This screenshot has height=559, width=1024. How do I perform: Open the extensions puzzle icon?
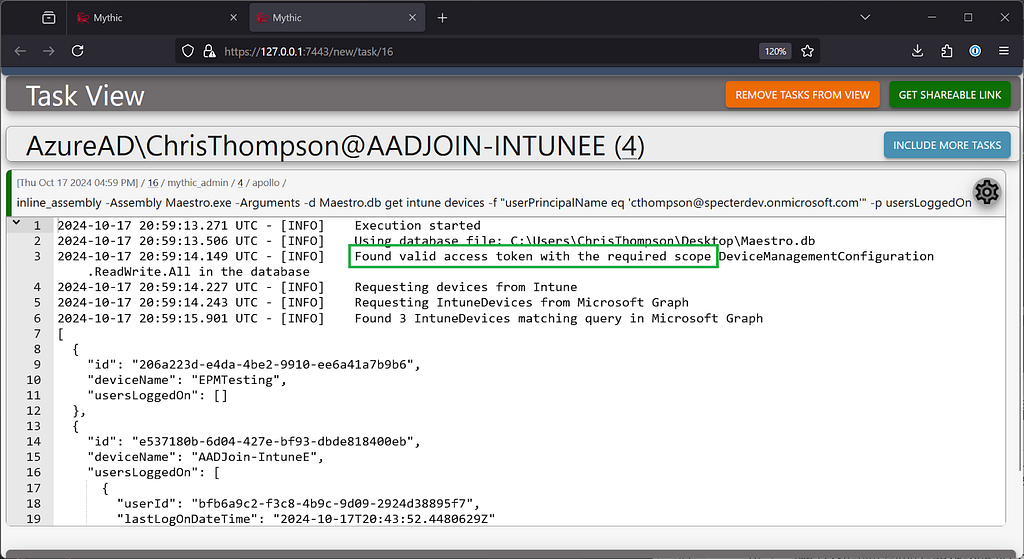946,51
